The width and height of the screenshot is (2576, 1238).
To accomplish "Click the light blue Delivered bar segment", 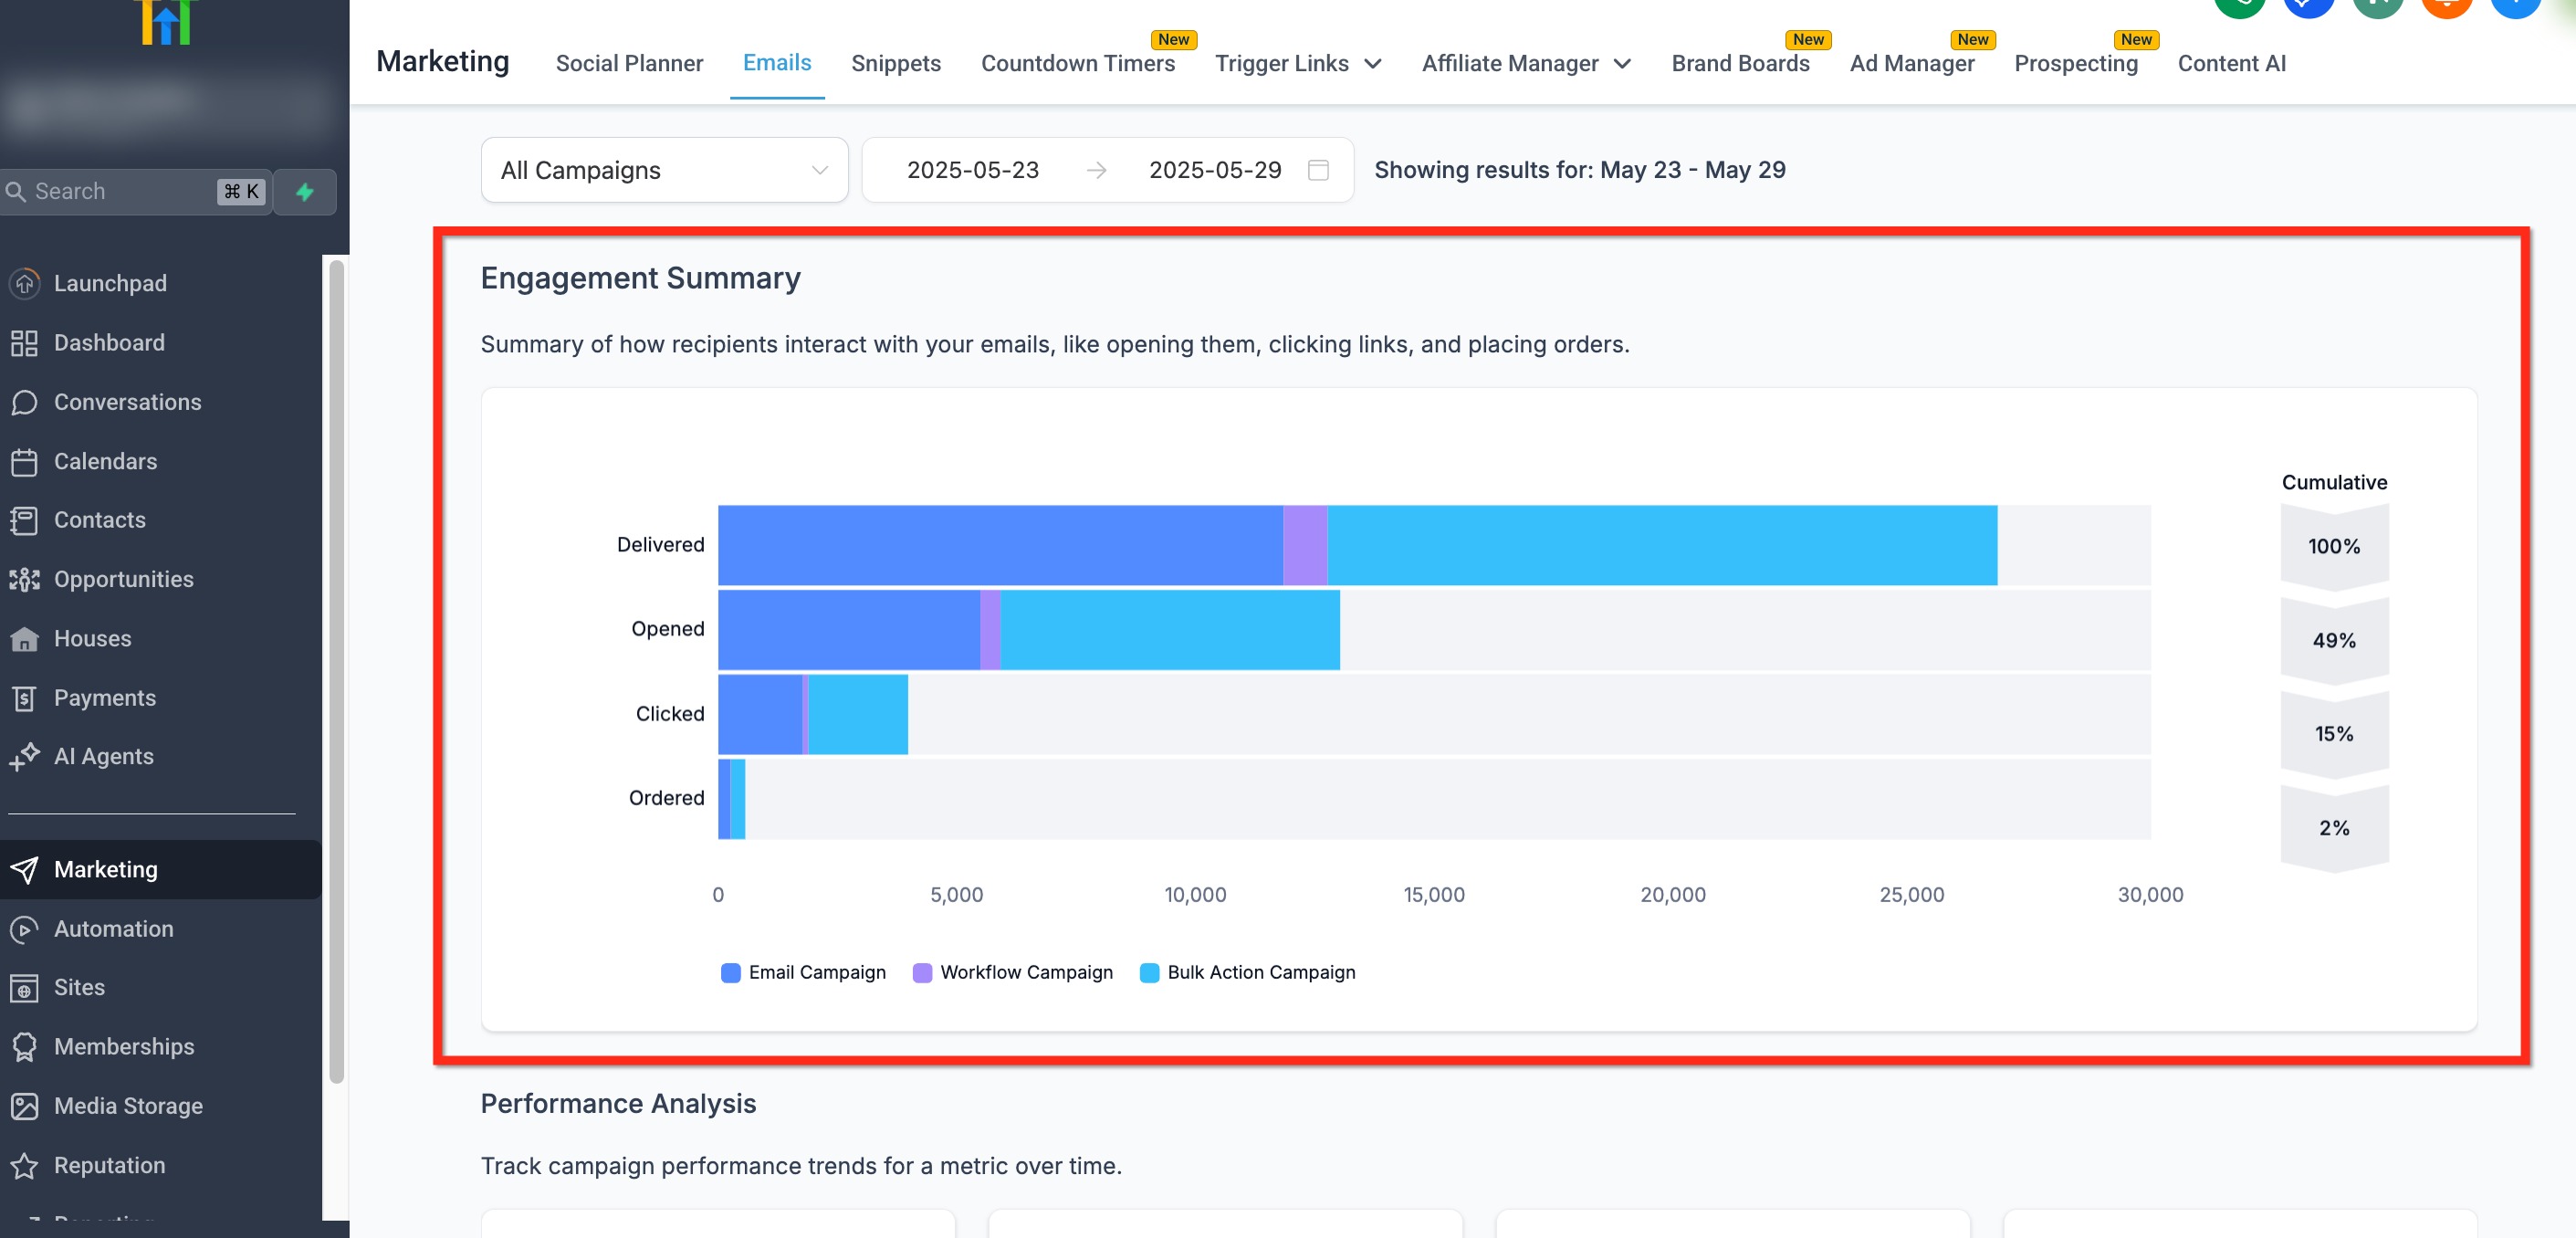I will coord(1660,545).
